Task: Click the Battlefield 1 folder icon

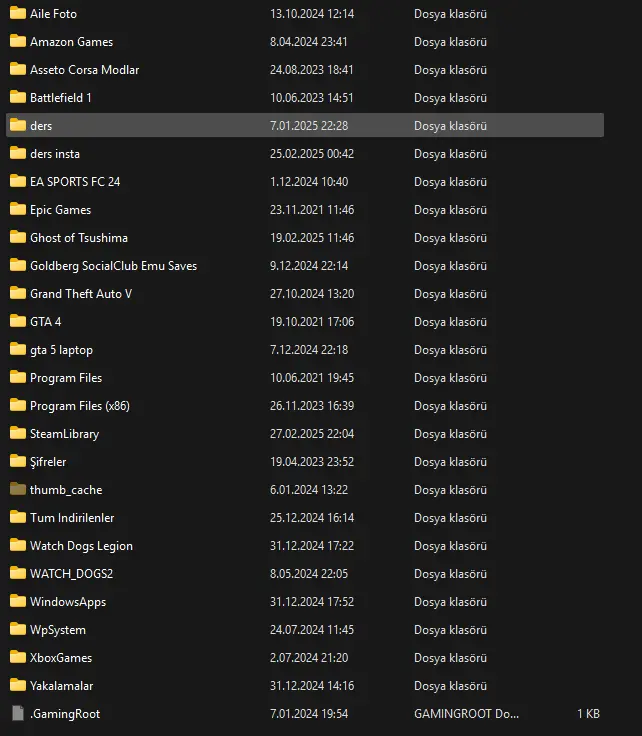Action: 18,97
